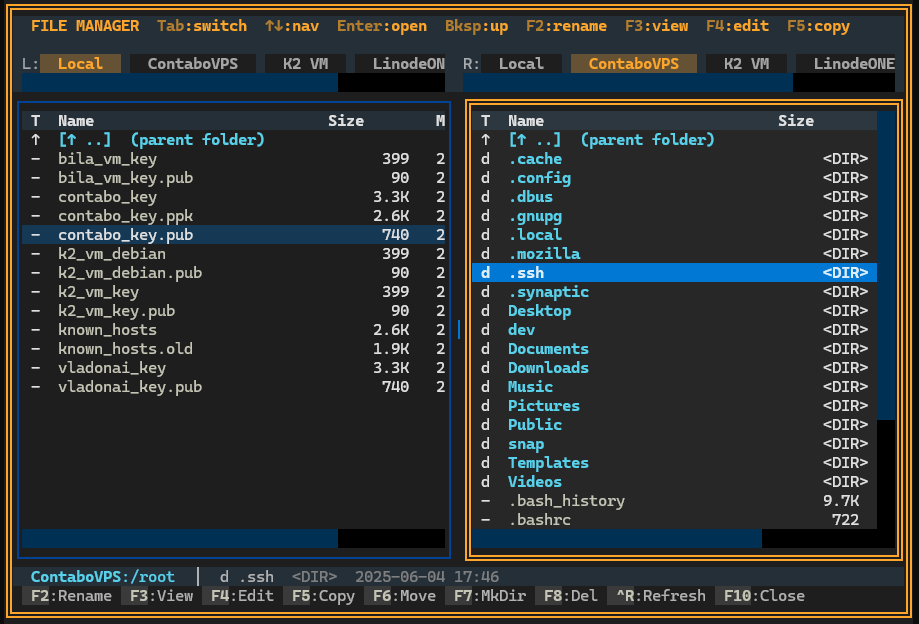This screenshot has width=919, height=624.
Task: Close the manager with F10:Close
Action: point(760,596)
